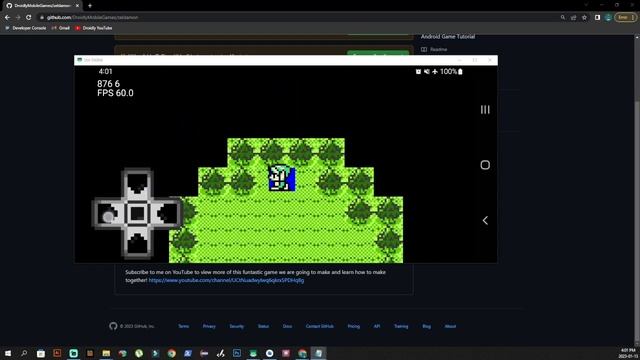This screenshot has height=360, width=640.
Task: Click the airplane mode status icon
Action: tap(435, 71)
